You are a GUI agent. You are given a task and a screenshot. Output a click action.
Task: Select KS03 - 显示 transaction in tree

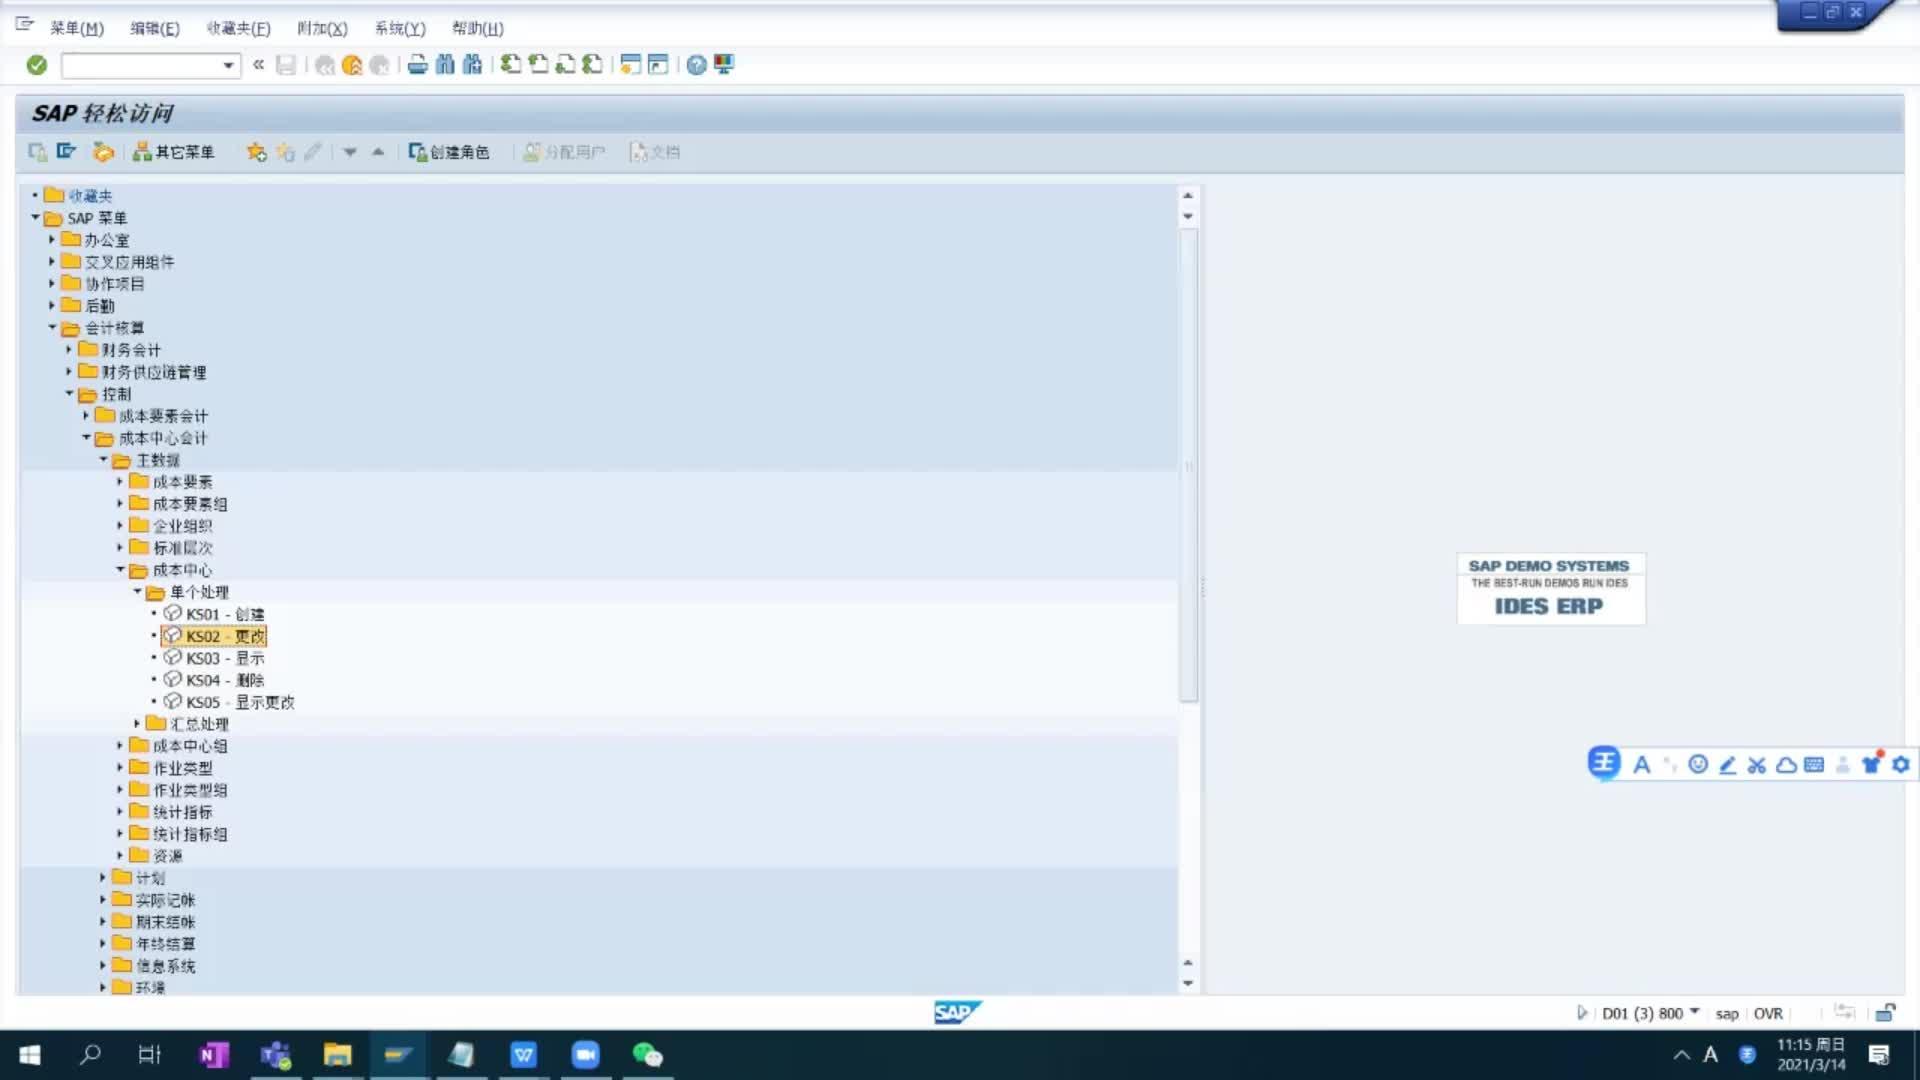(224, 658)
